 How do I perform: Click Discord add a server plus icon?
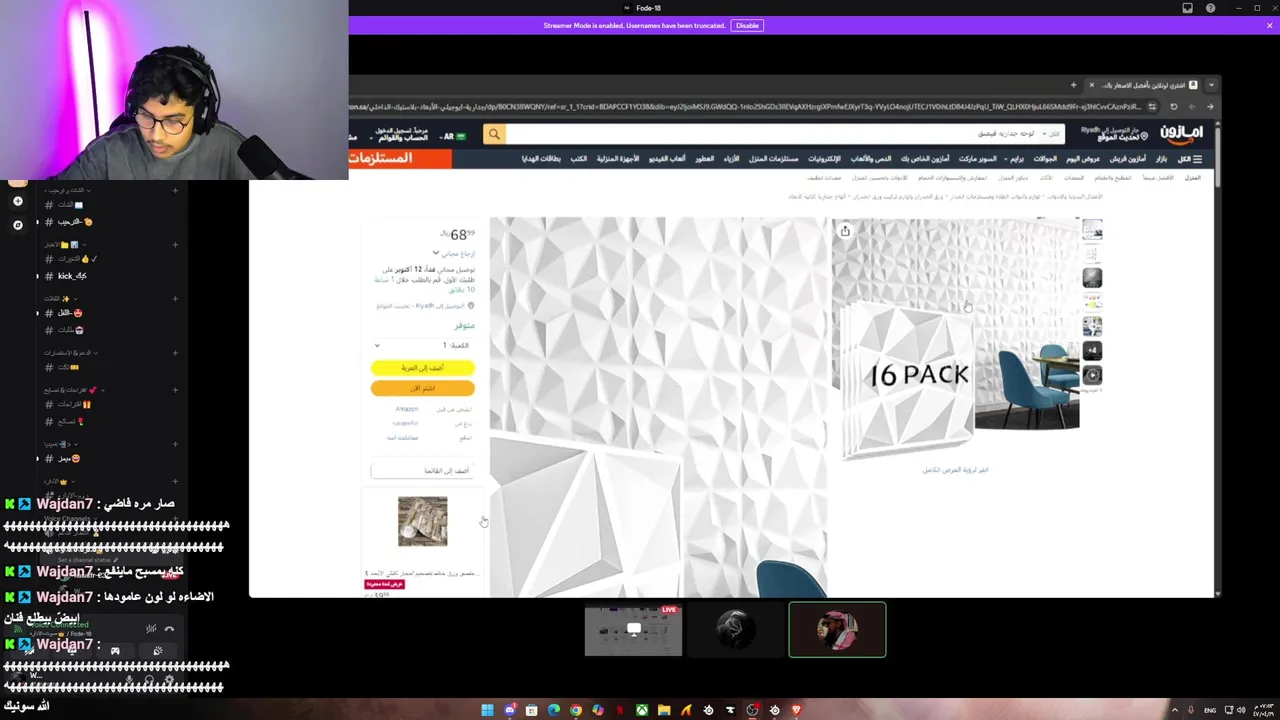point(17,201)
